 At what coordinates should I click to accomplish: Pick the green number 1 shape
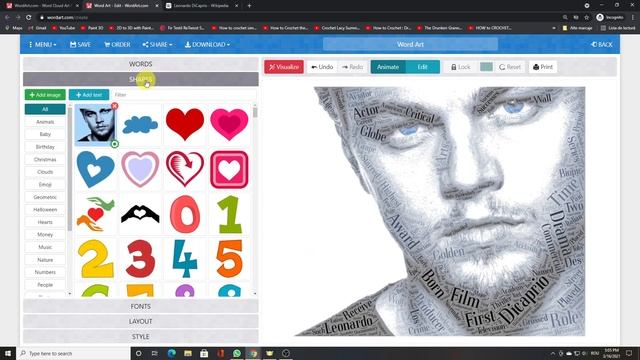229,214
